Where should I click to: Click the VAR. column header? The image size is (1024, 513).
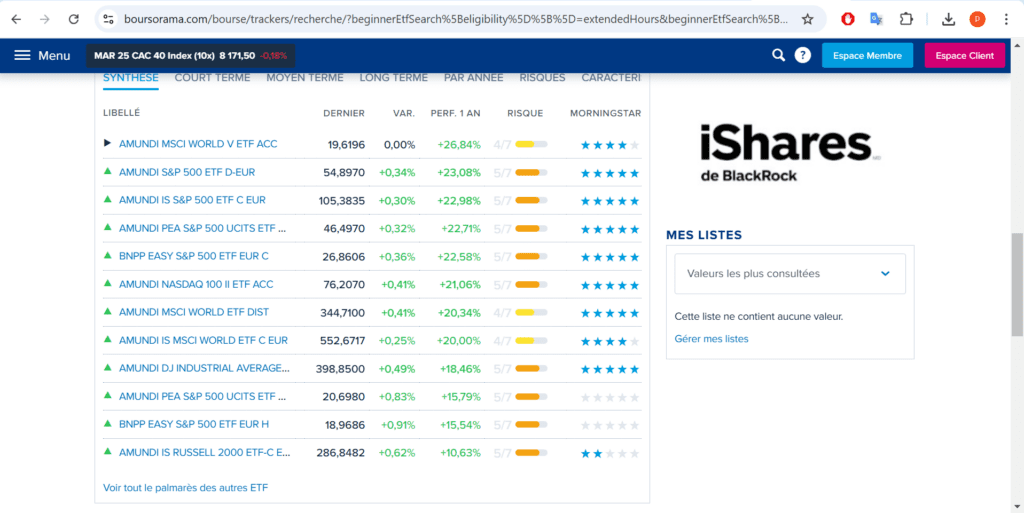tap(404, 113)
